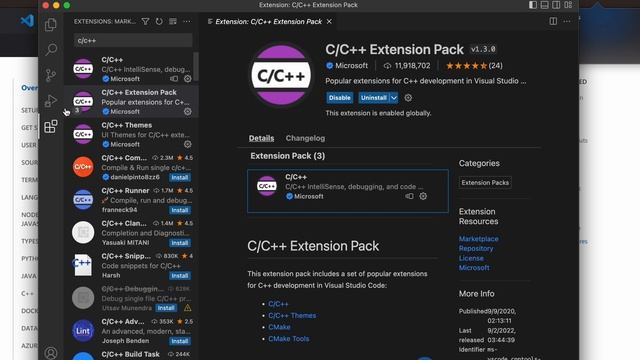Disable the C/C++ Extension Pack

(340, 98)
